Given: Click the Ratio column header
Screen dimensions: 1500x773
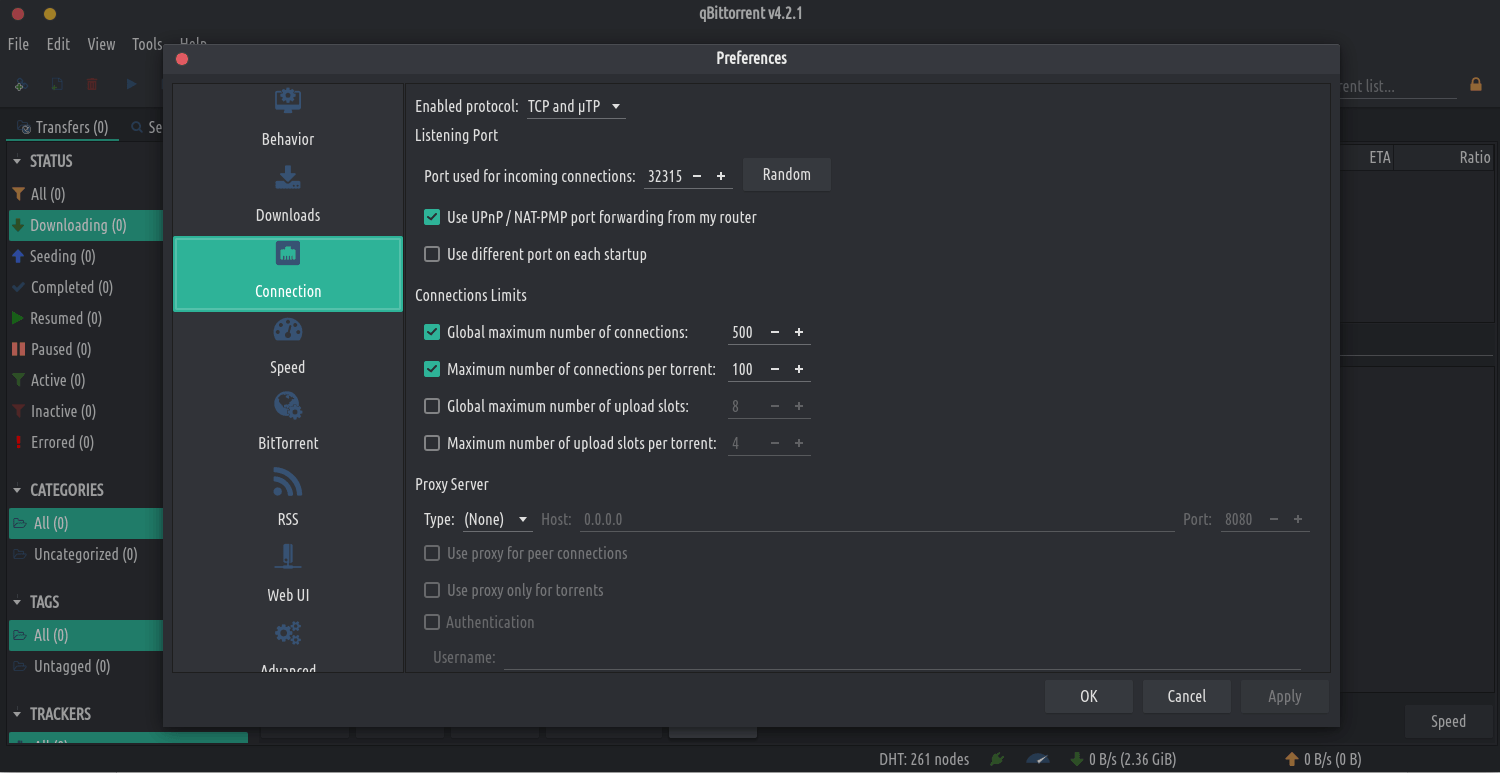Looking at the screenshot, I should [1474, 157].
